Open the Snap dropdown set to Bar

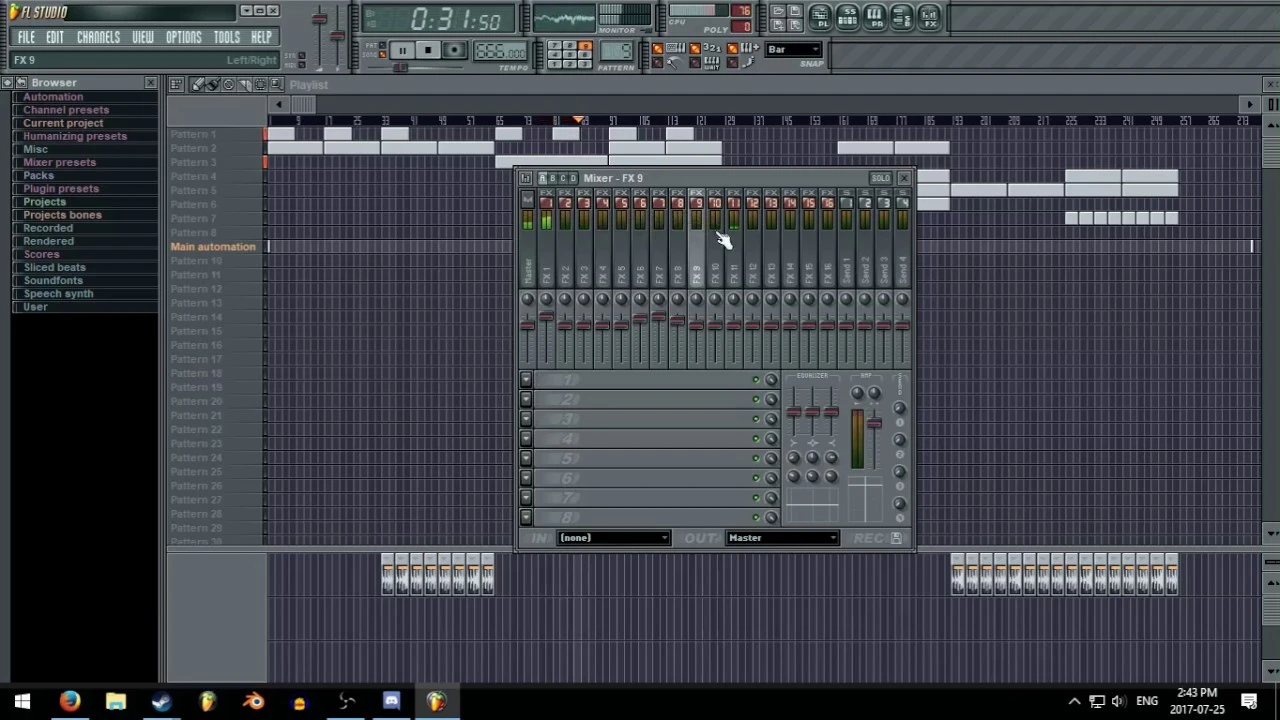pos(794,49)
